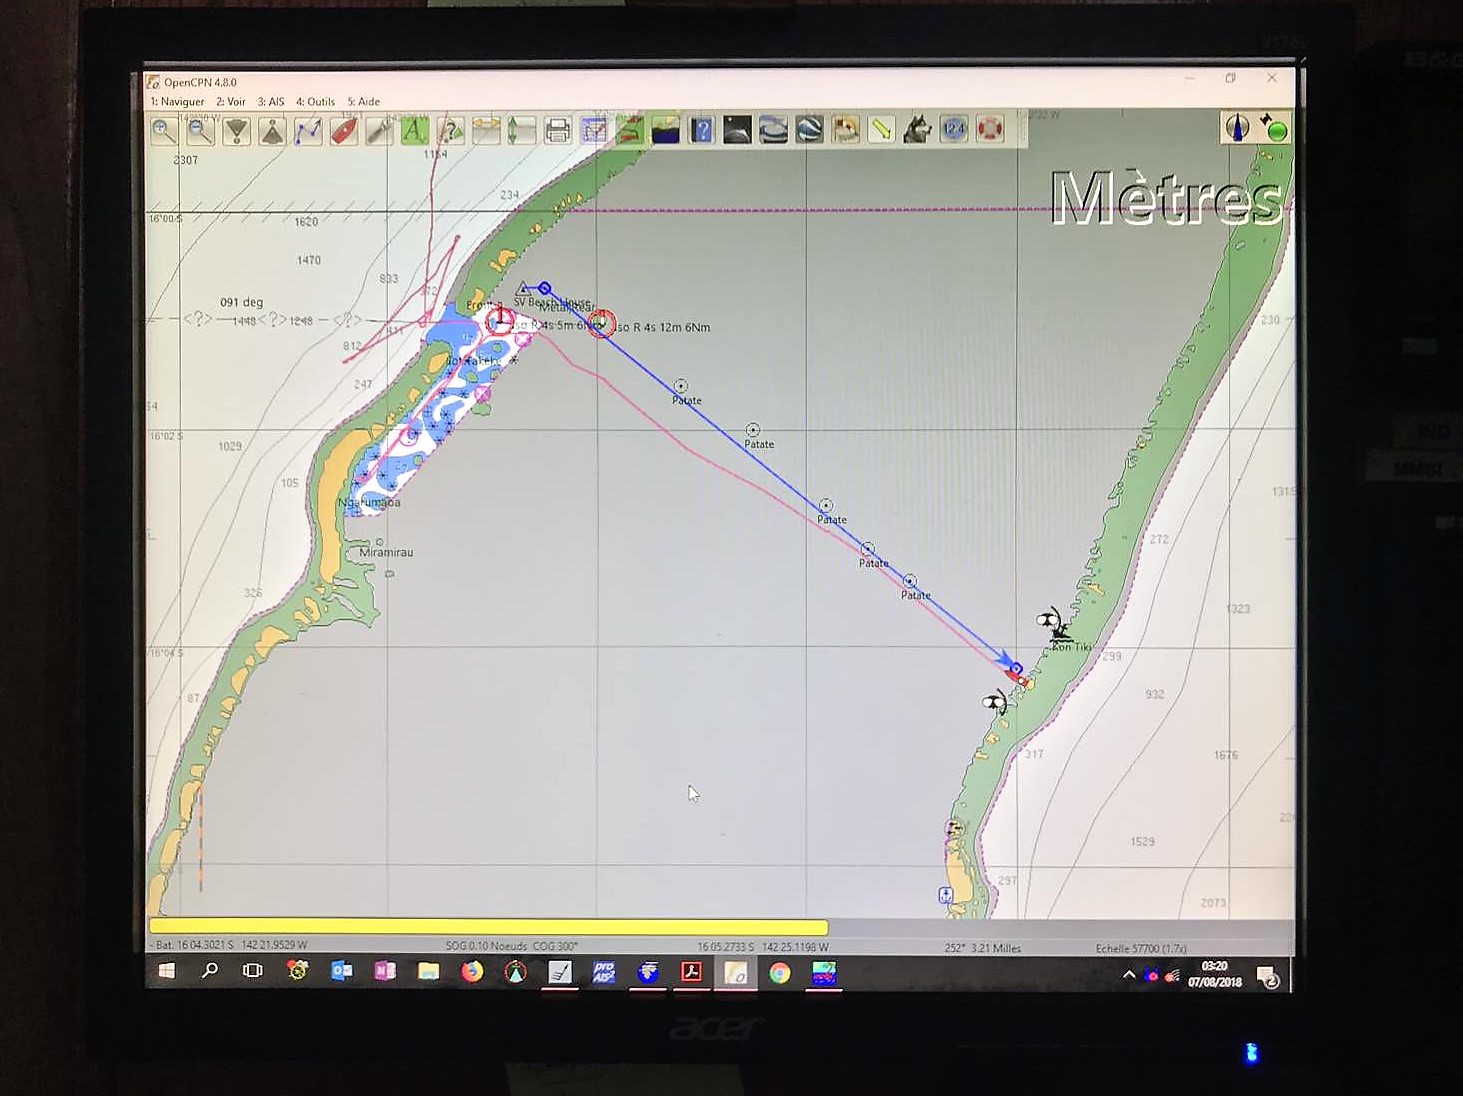Click the compass north-up indicator
The image size is (1463, 1096).
[1238, 128]
